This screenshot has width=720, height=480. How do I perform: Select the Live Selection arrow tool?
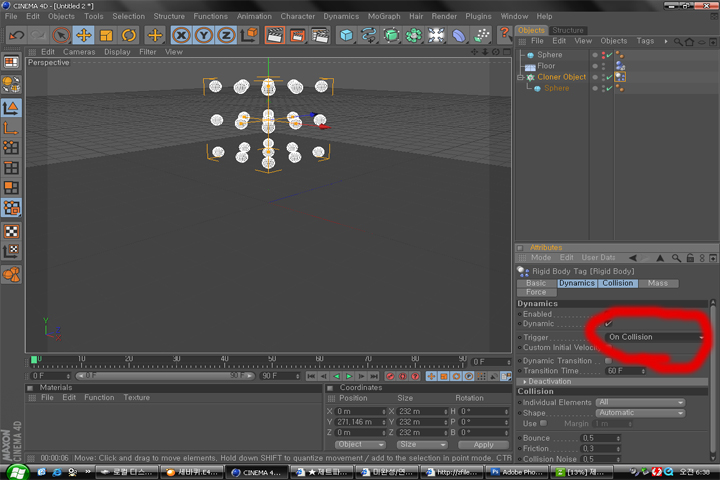61,35
